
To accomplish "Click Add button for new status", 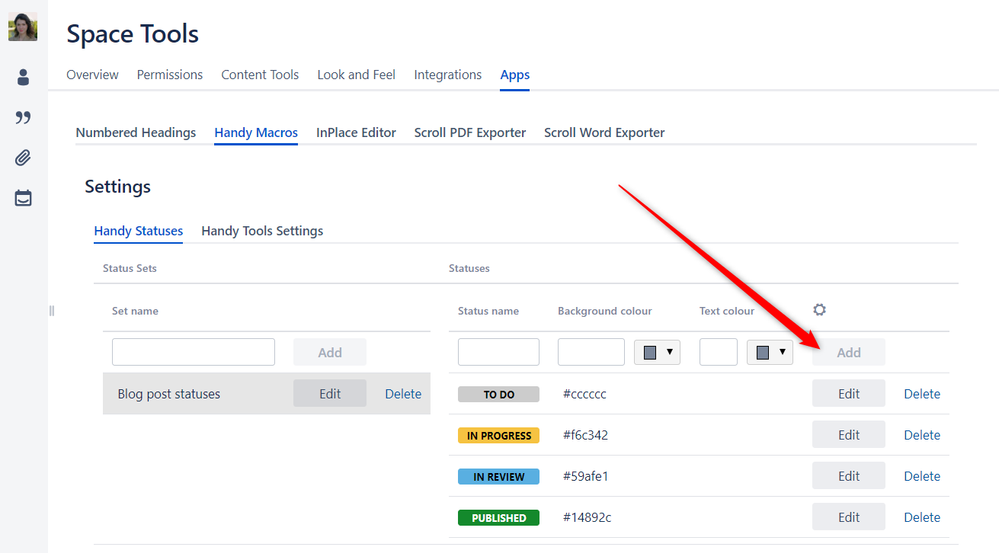I will [x=849, y=352].
